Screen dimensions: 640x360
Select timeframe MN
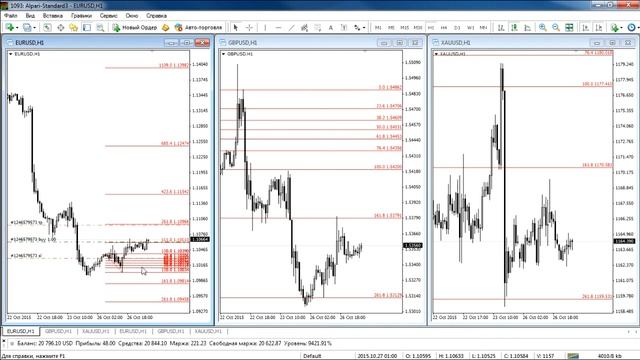tap(483, 27)
